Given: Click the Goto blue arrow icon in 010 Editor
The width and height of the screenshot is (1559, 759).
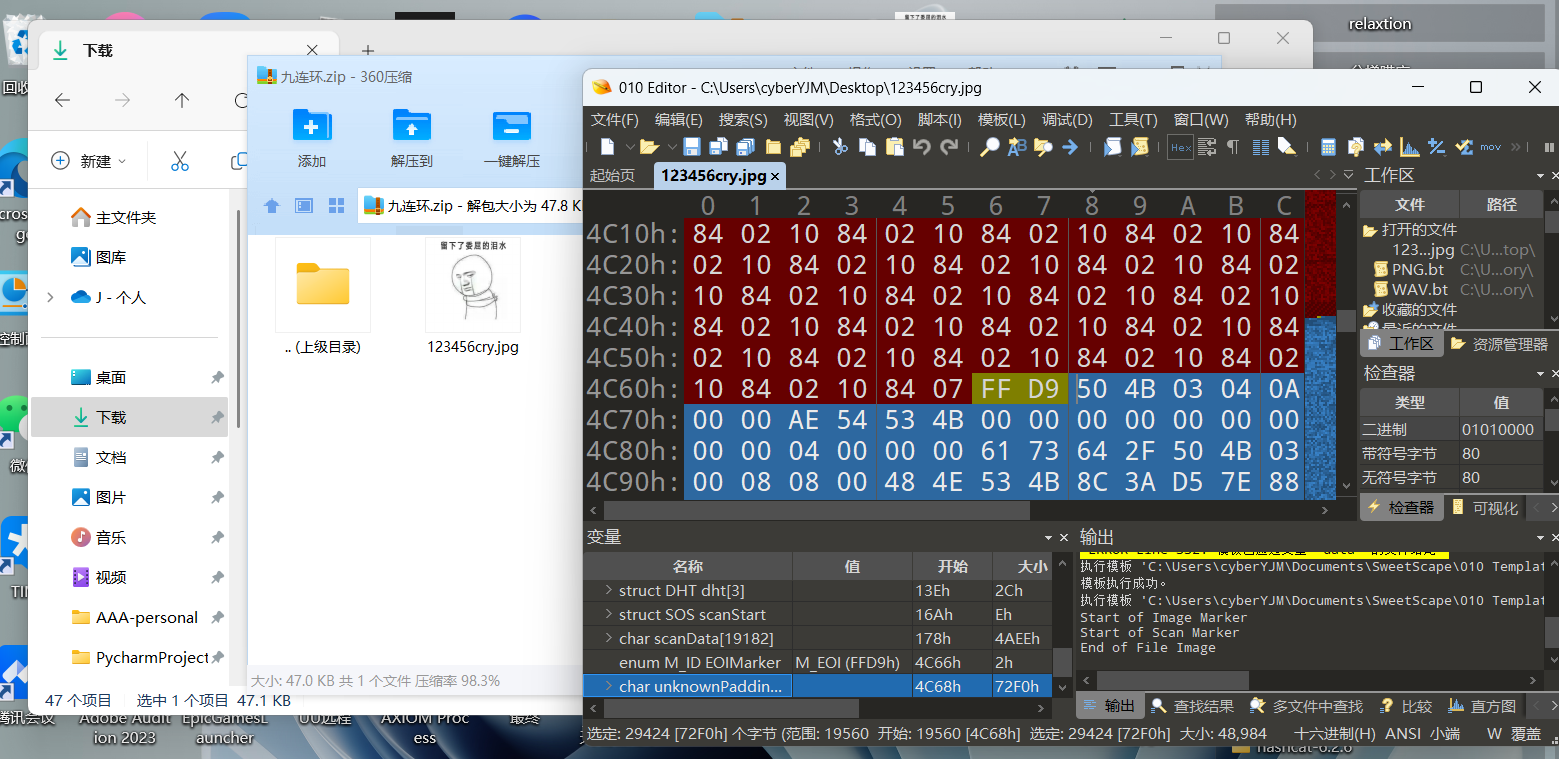Looking at the screenshot, I should [x=1070, y=147].
